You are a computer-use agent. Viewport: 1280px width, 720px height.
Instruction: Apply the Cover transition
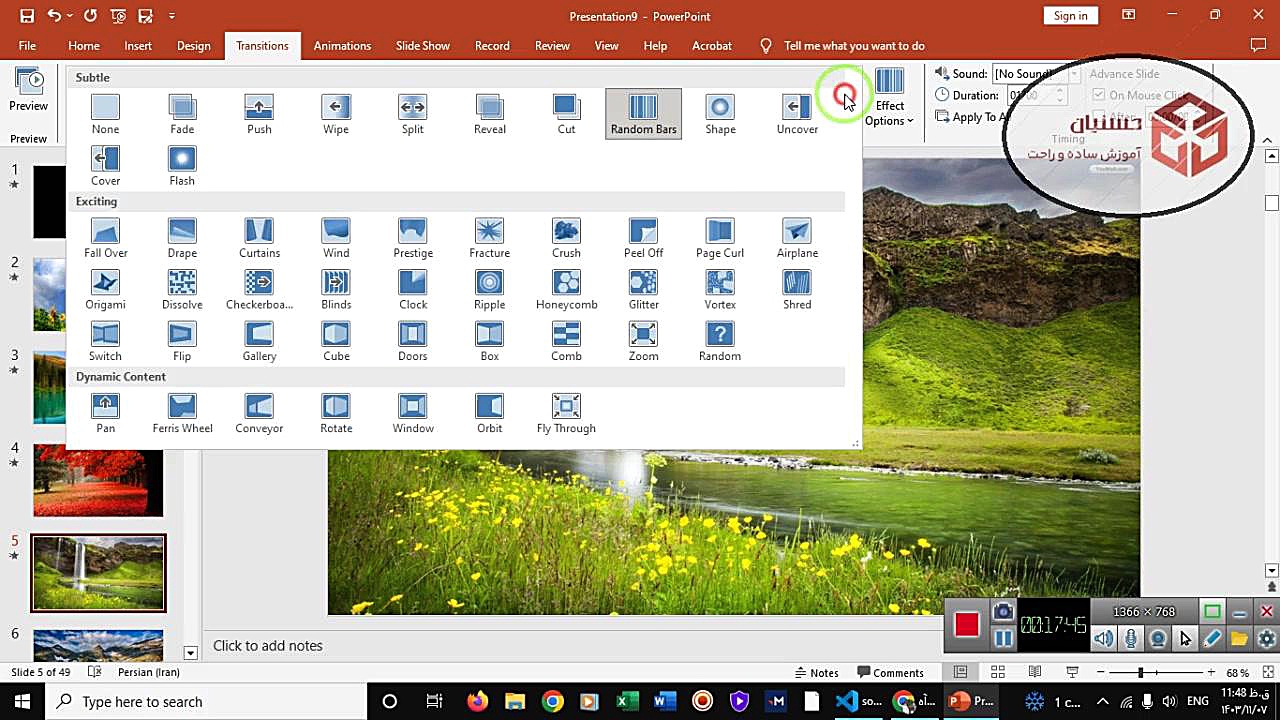(105, 166)
